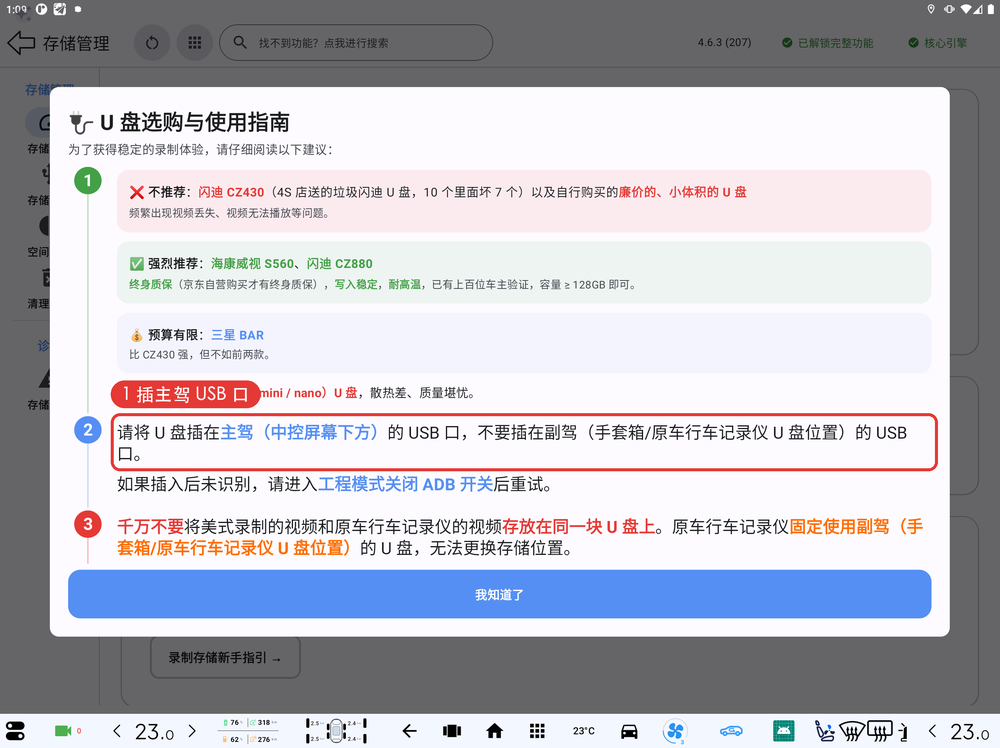Tap the 核心引擎 status label
Screen dimensions: 1000x748
(938, 43)
